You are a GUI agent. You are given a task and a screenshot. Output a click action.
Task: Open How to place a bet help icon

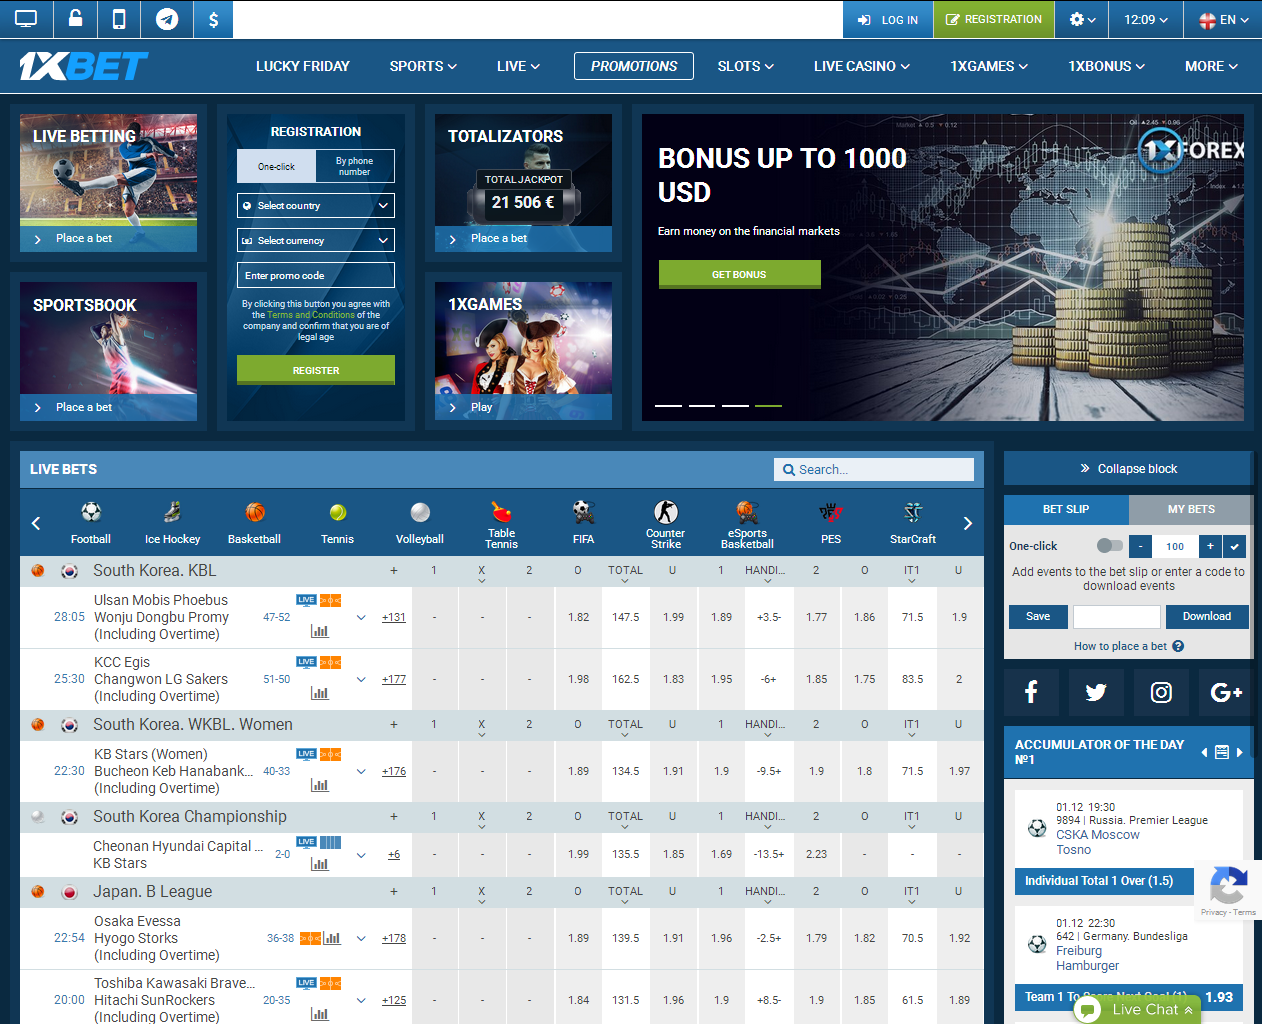point(1178,646)
